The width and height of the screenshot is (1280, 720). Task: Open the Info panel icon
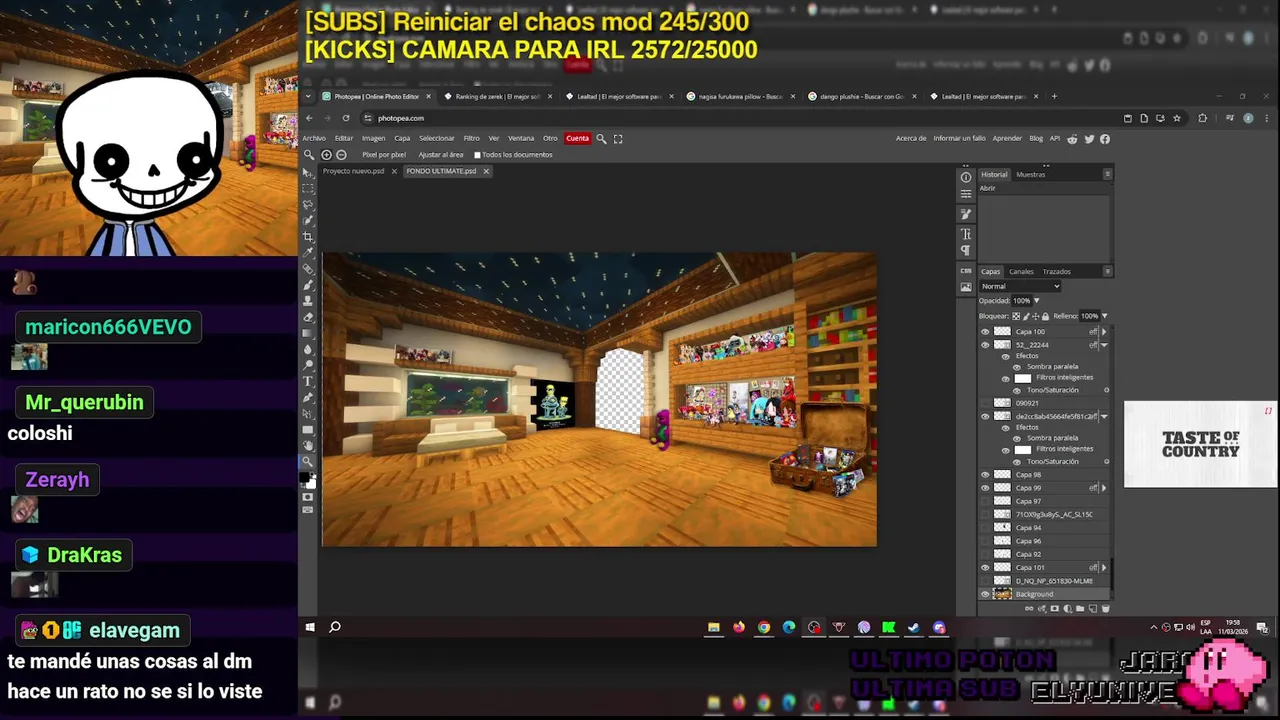coord(966,178)
